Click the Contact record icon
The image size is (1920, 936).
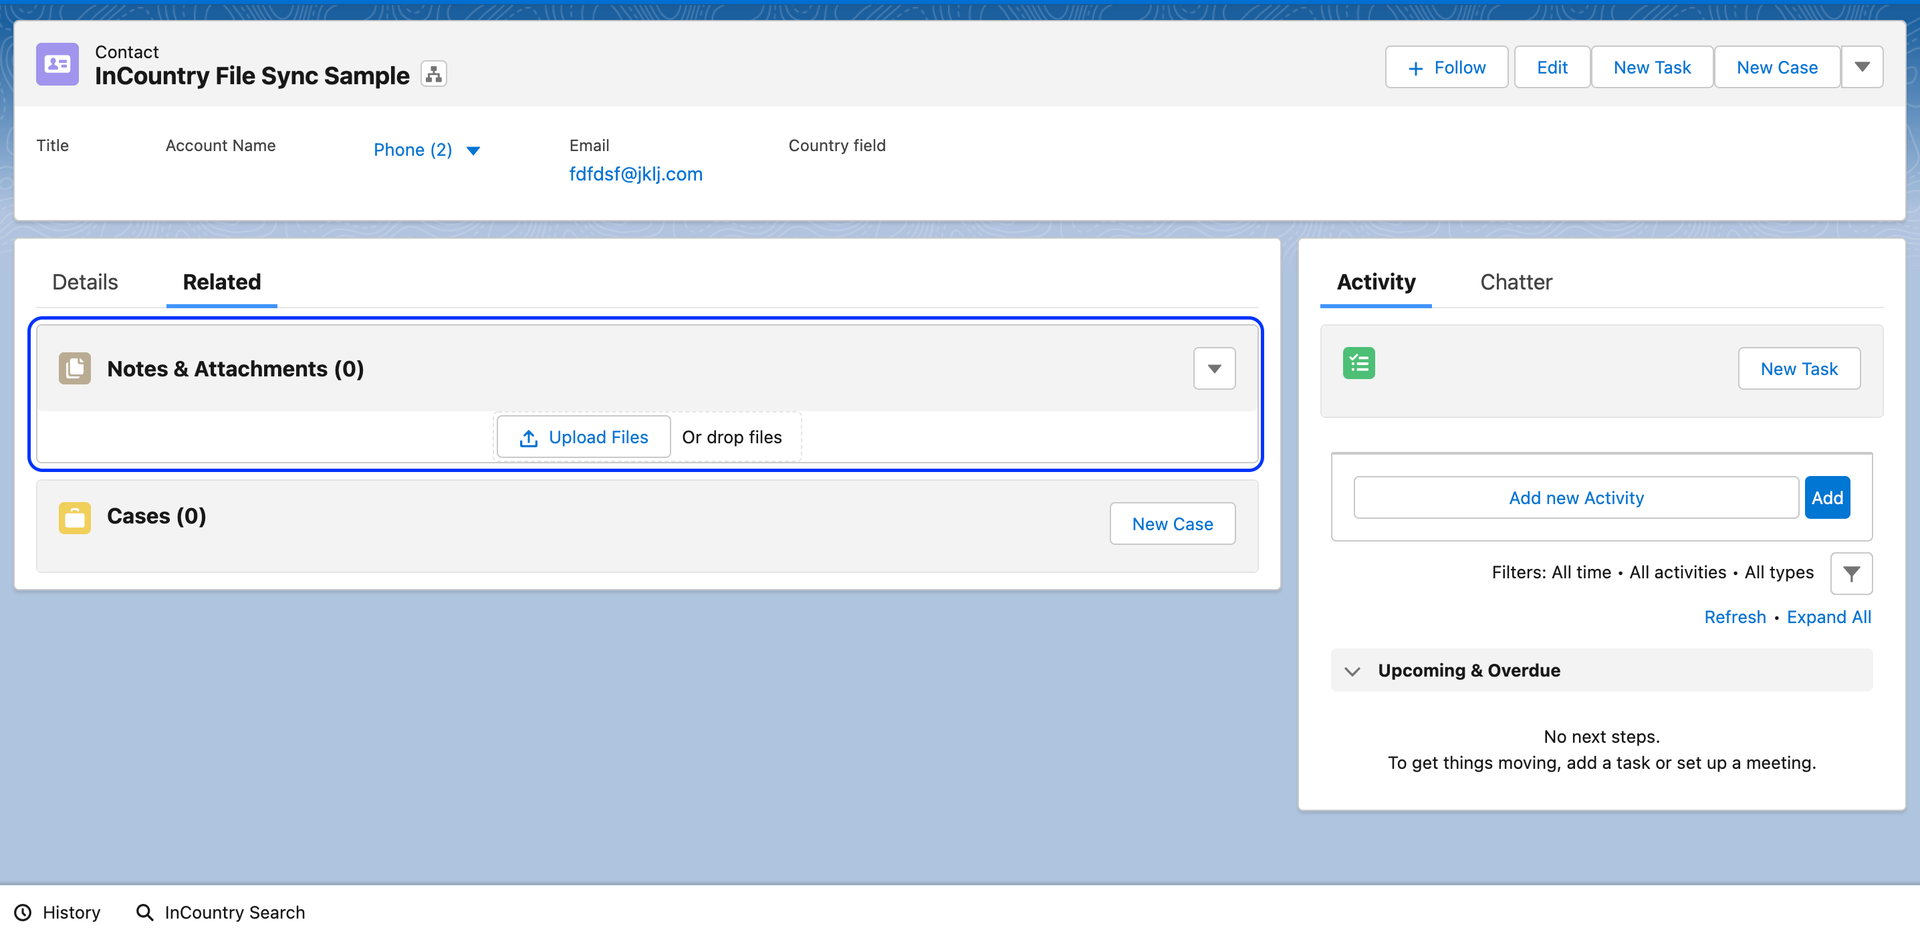coord(57,64)
